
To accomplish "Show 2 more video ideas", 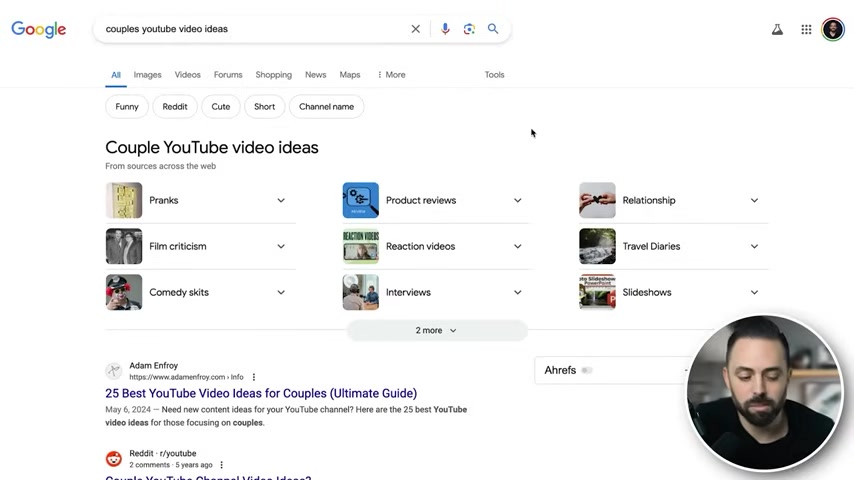I will pyautogui.click(x=437, y=331).
